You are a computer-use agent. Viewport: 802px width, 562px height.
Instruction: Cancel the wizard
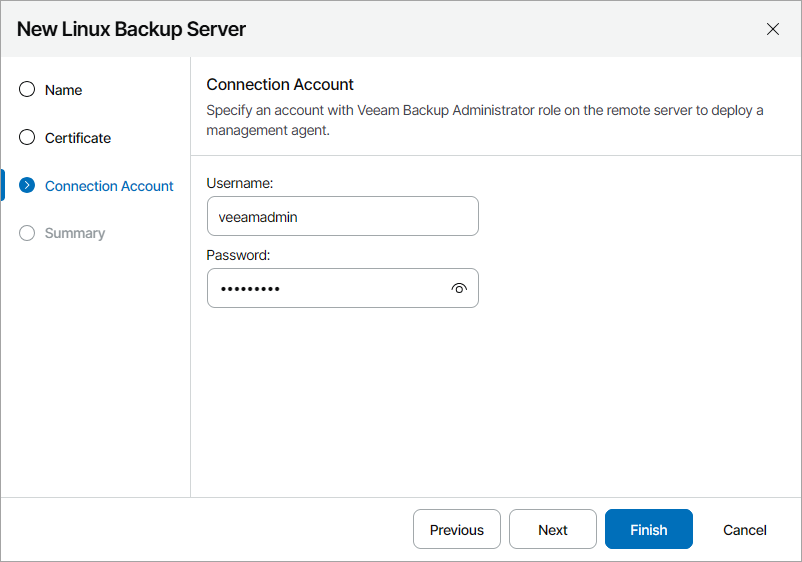click(745, 530)
